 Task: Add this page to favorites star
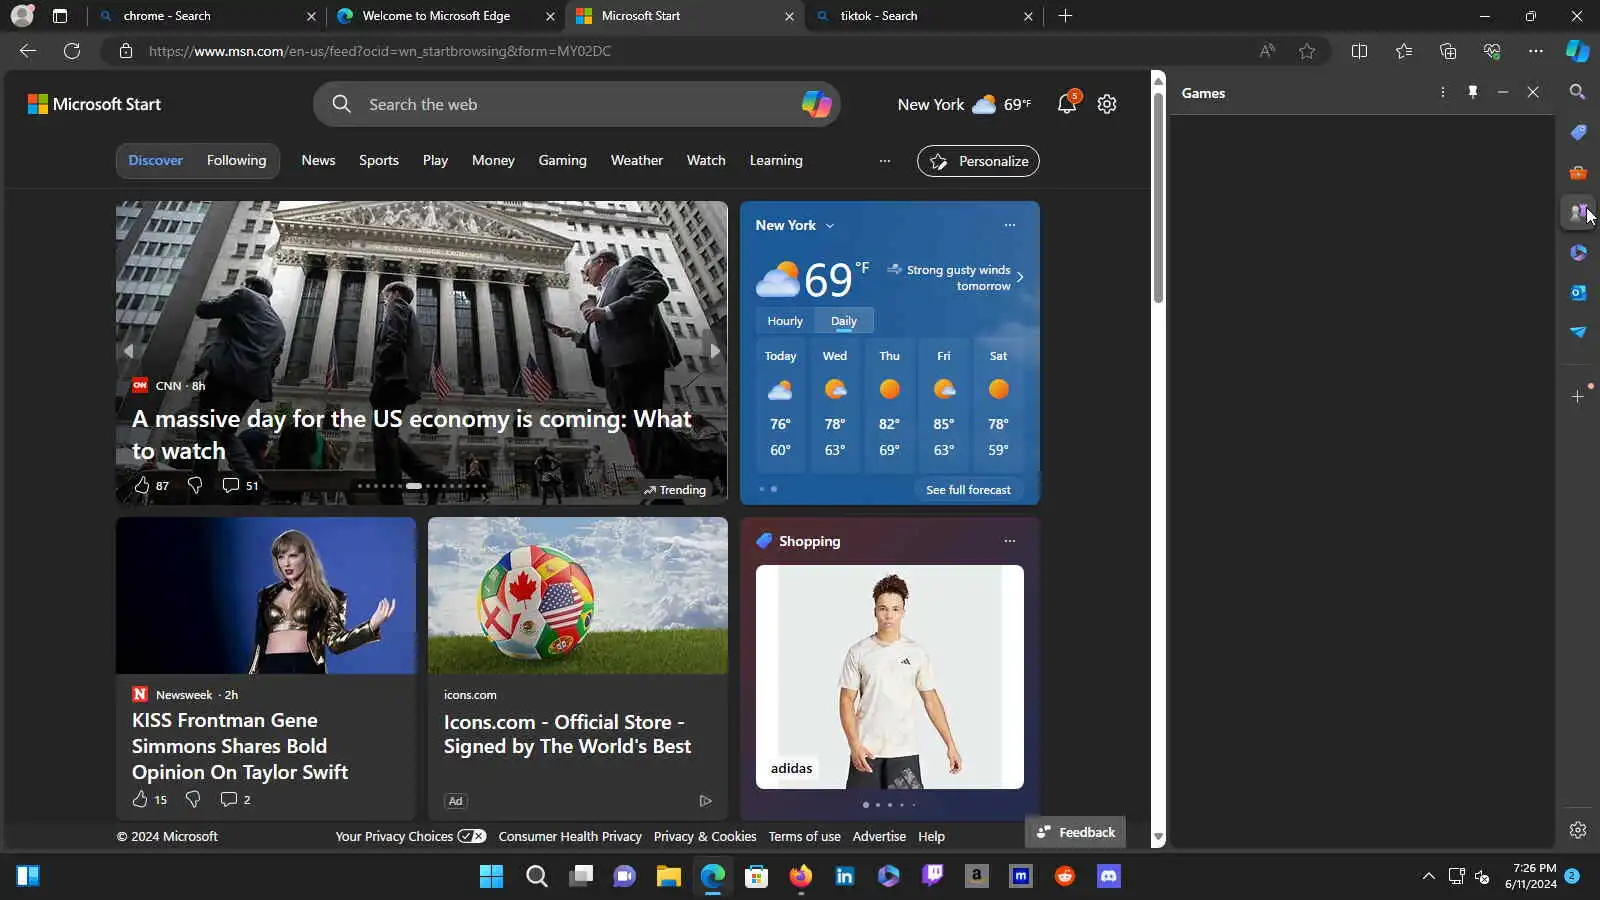(x=1307, y=51)
